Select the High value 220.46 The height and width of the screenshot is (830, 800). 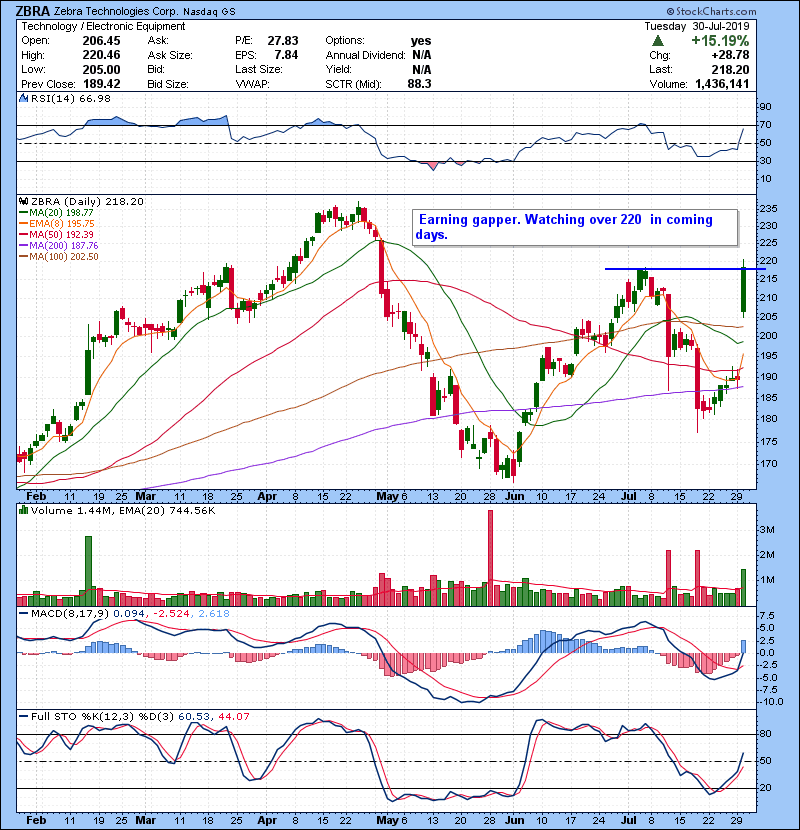101,55
